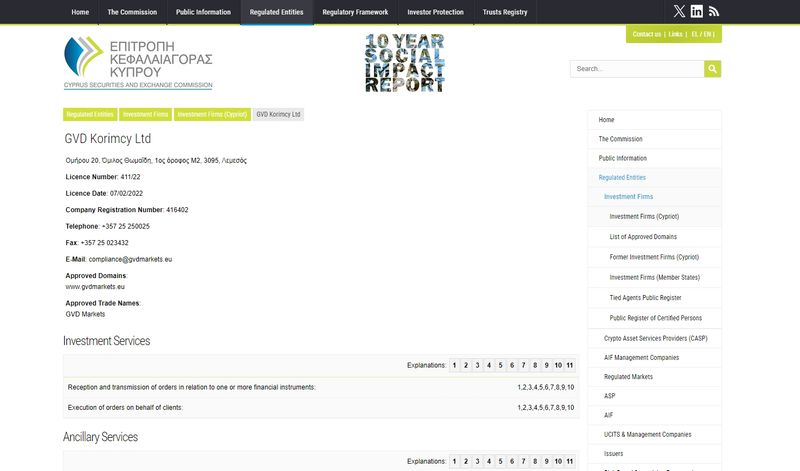
Task: Click Investment Services explanation 5
Action: coord(501,365)
